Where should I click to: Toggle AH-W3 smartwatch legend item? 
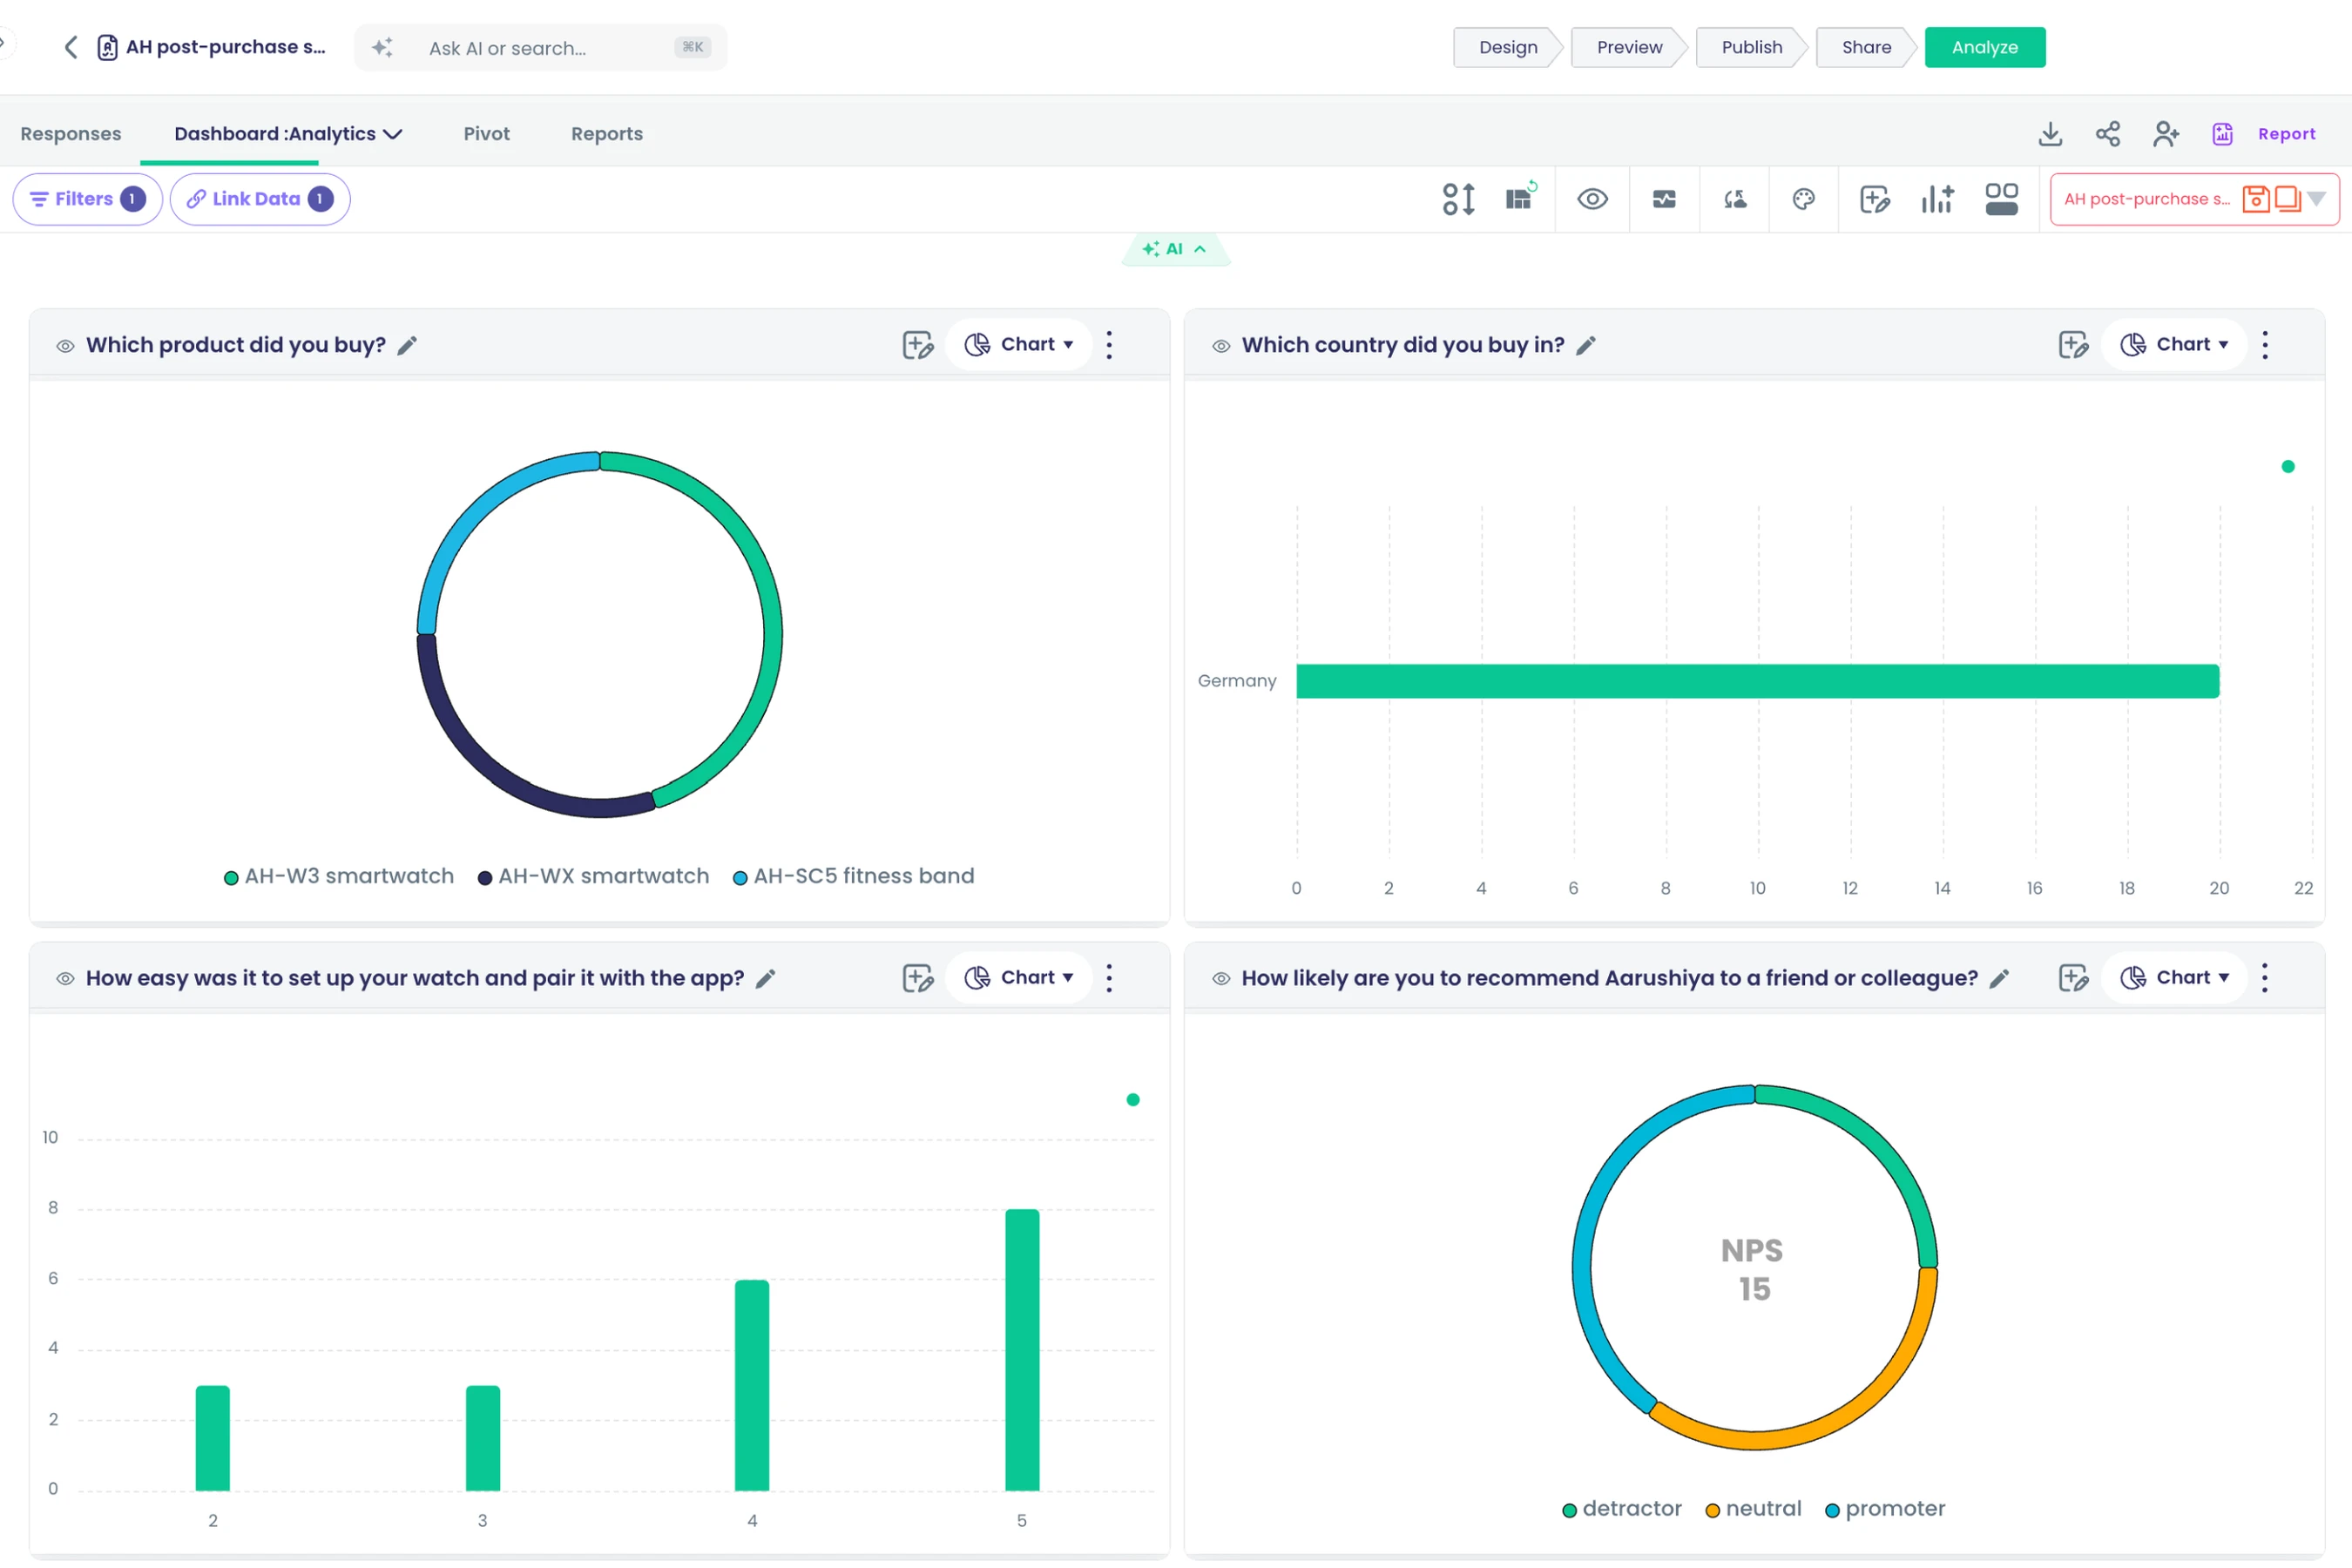pos(339,876)
